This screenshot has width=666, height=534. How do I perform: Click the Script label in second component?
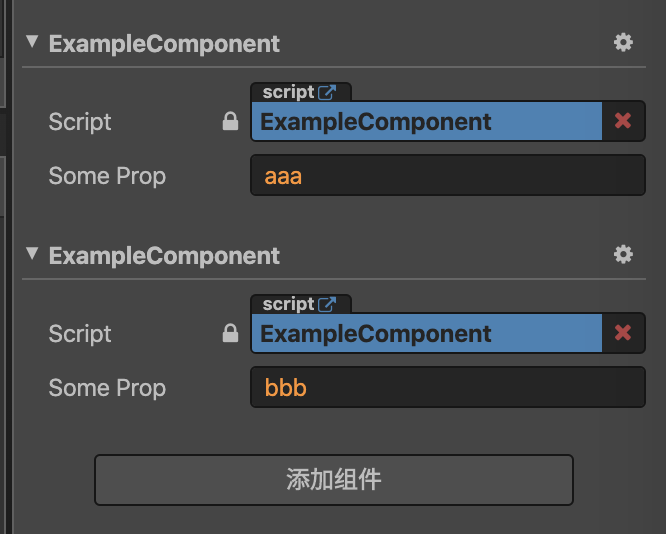point(80,334)
